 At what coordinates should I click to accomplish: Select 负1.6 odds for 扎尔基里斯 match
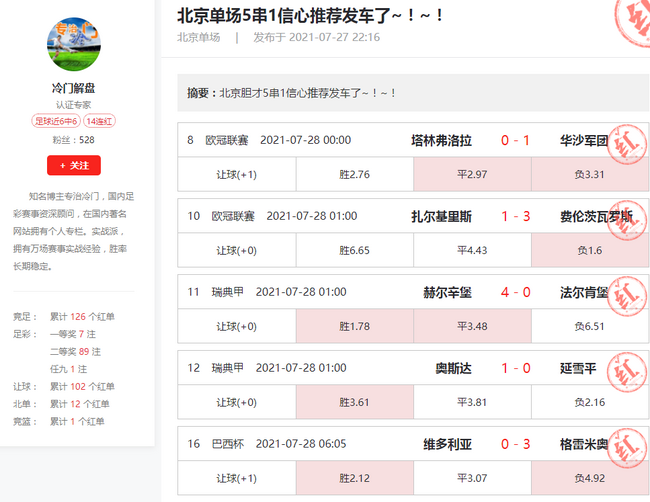click(589, 250)
